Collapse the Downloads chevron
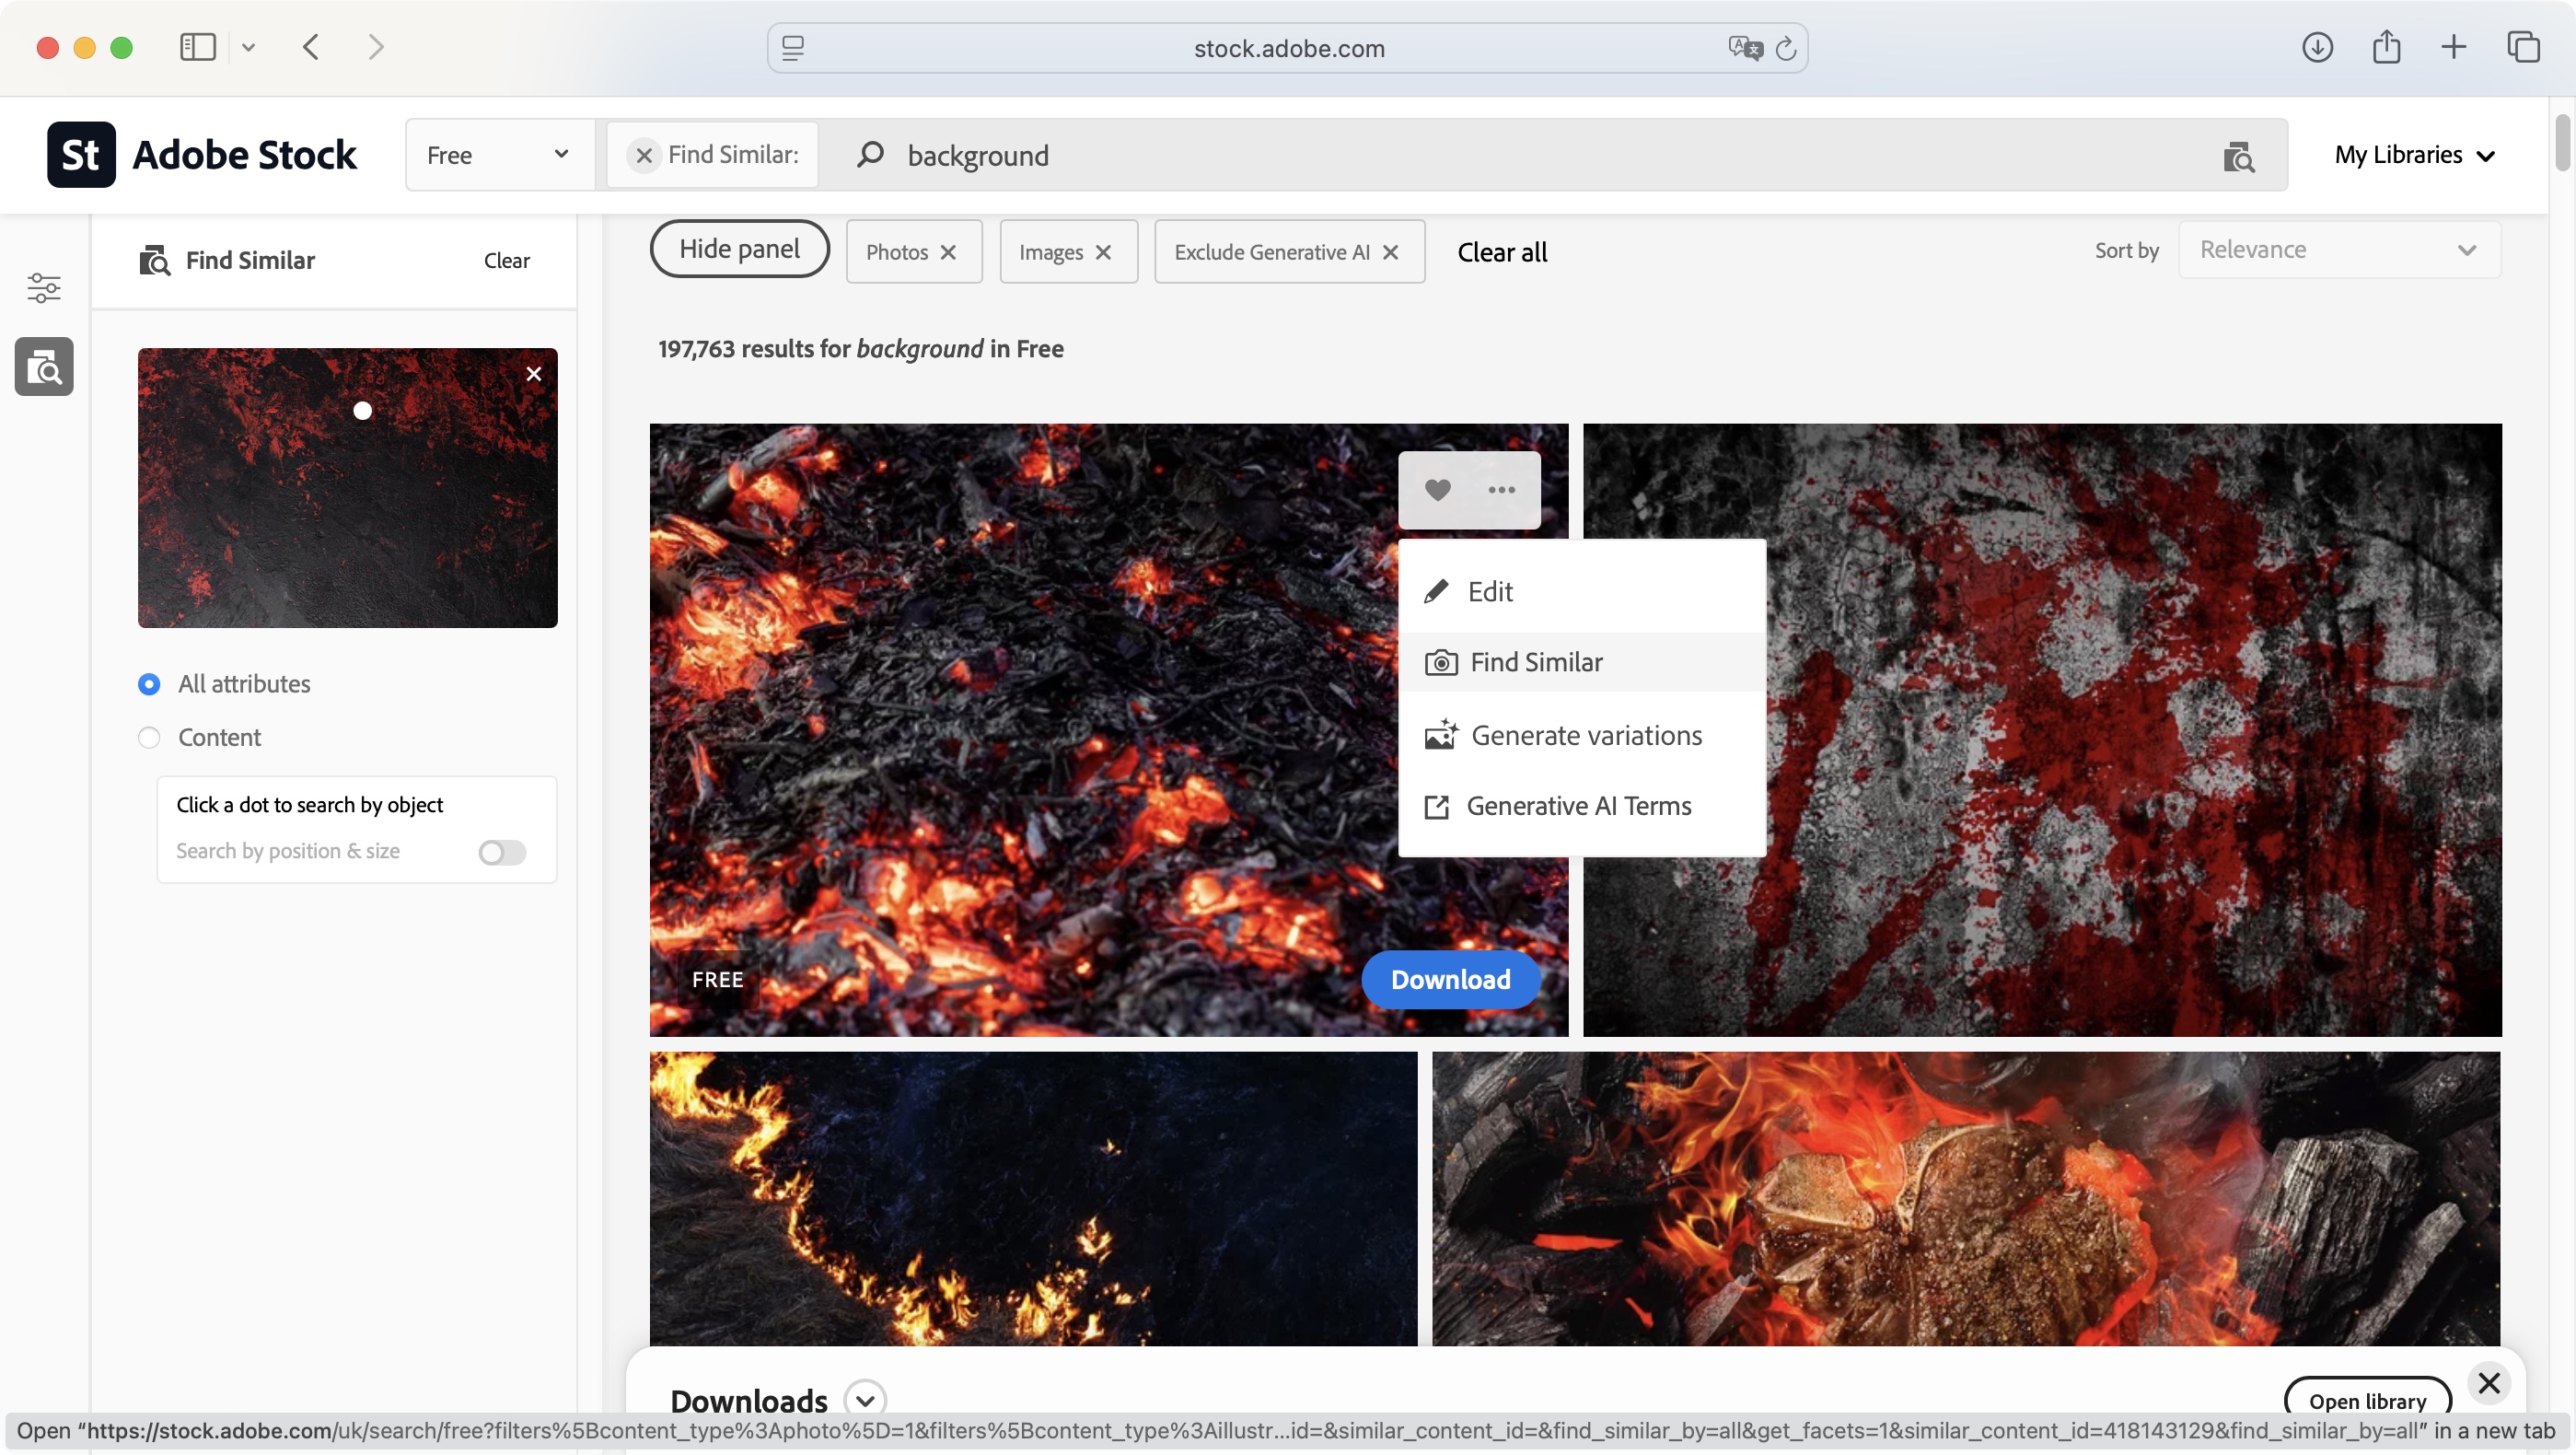Viewport: 2576px width, 1455px height. (865, 1400)
